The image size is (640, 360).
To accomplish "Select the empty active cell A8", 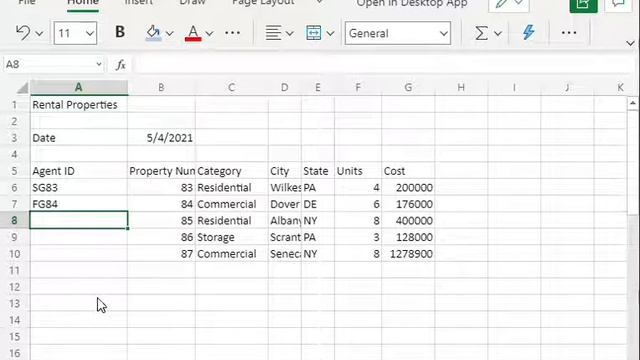I will tap(79, 220).
